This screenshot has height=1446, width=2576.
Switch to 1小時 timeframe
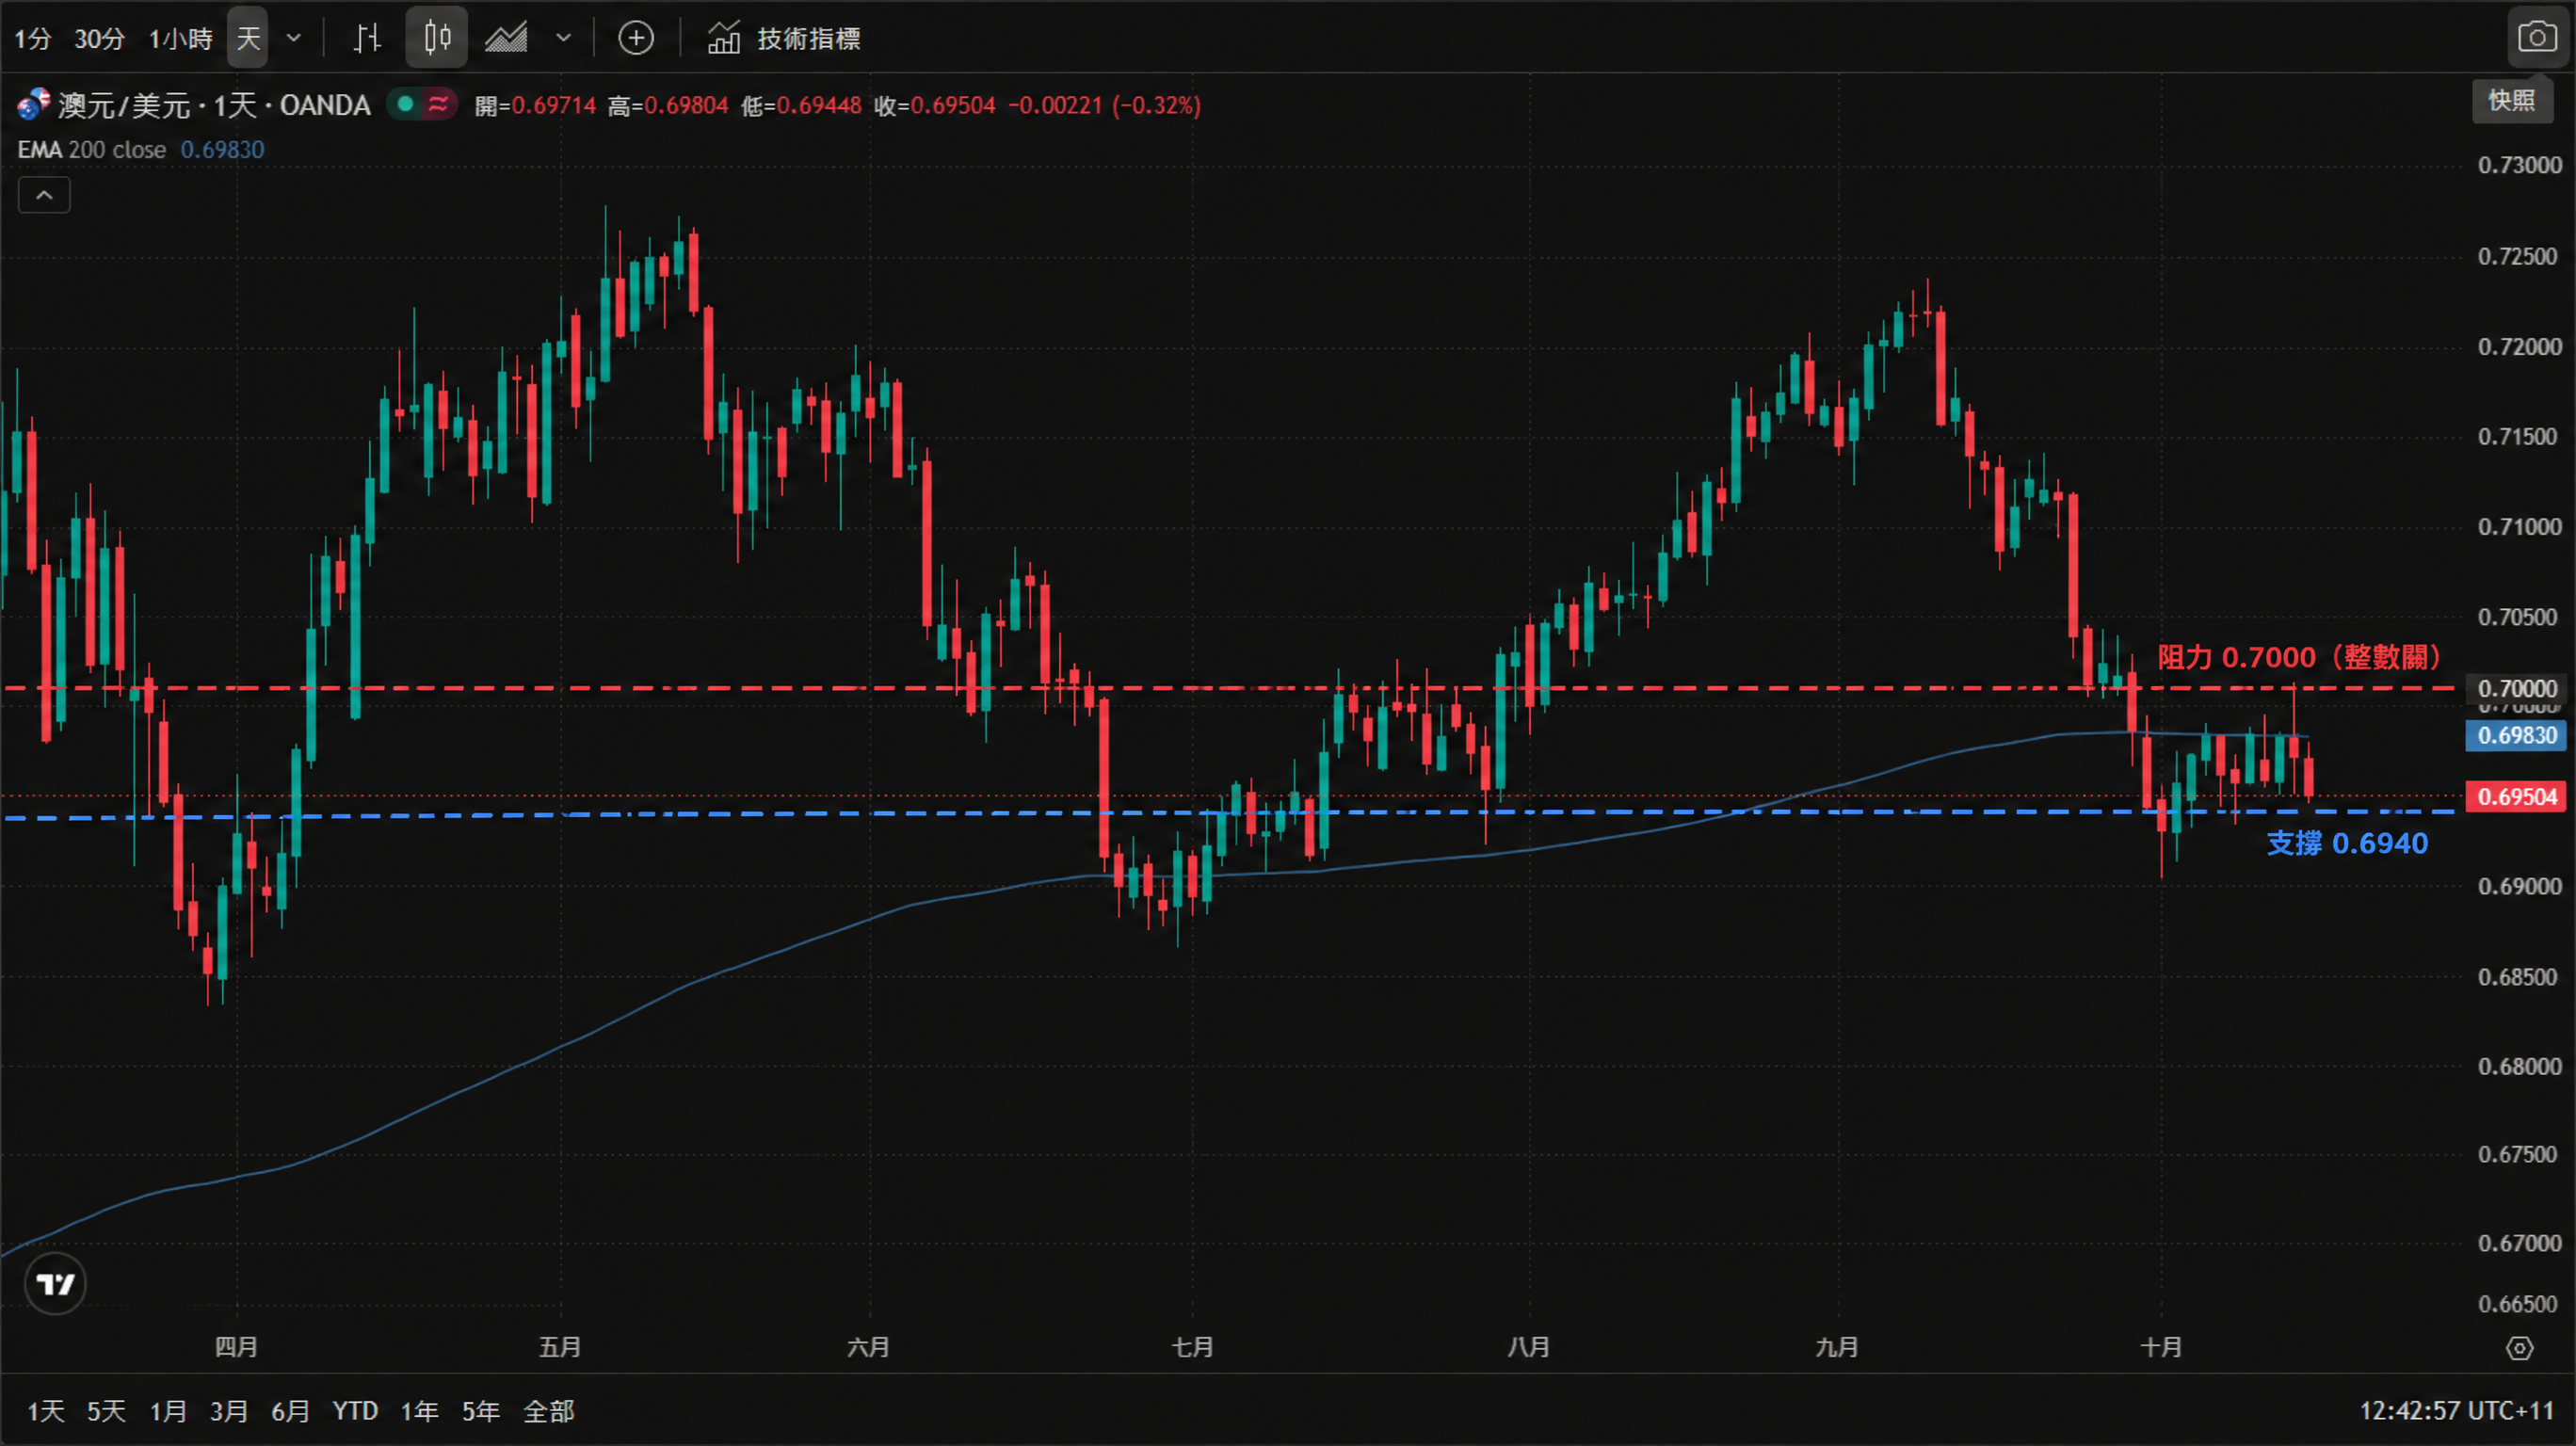(180, 39)
